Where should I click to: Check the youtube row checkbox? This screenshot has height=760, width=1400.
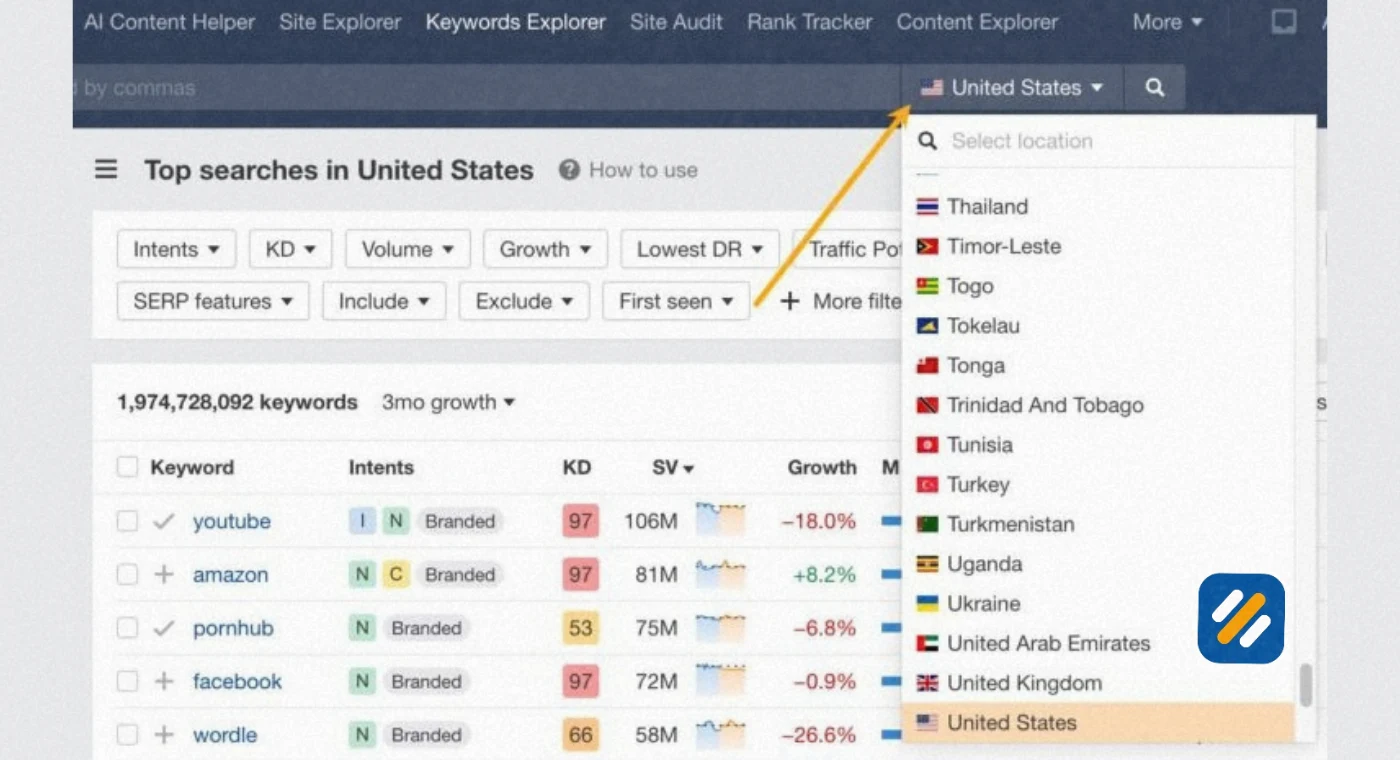pos(127,521)
